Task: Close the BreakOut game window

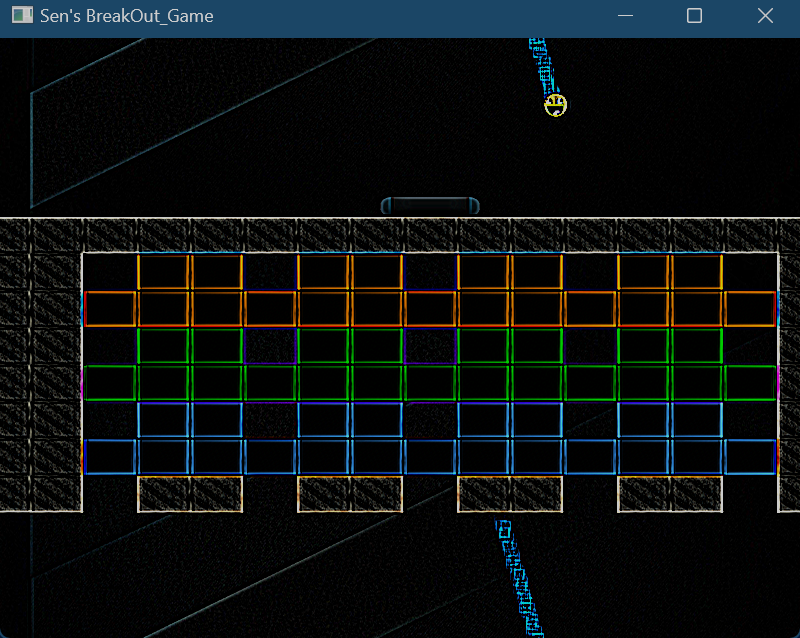Action: tap(765, 16)
